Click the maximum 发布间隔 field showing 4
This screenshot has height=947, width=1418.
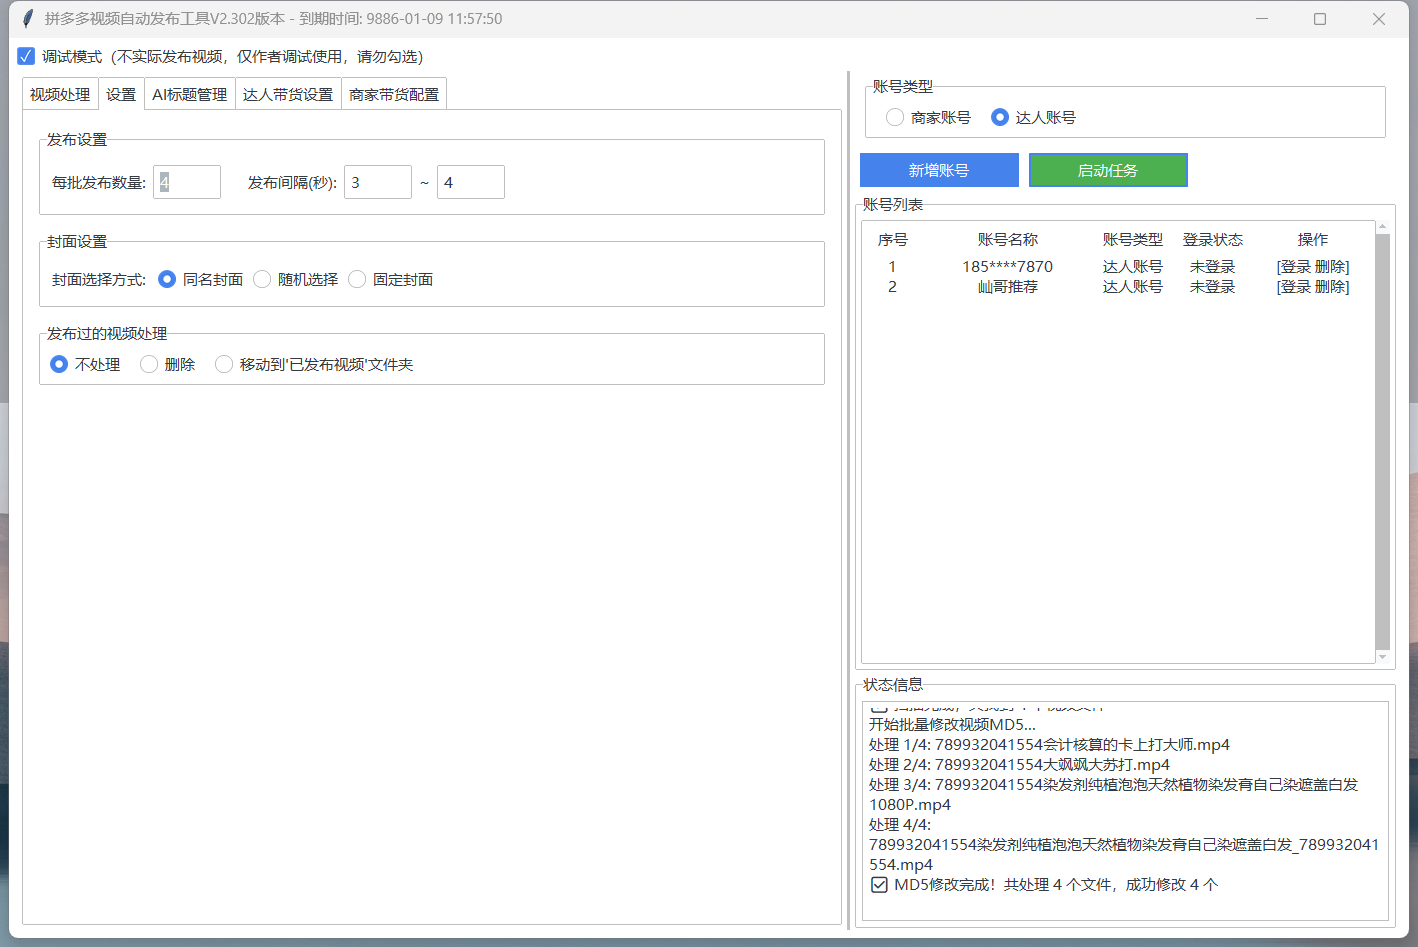point(471,182)
